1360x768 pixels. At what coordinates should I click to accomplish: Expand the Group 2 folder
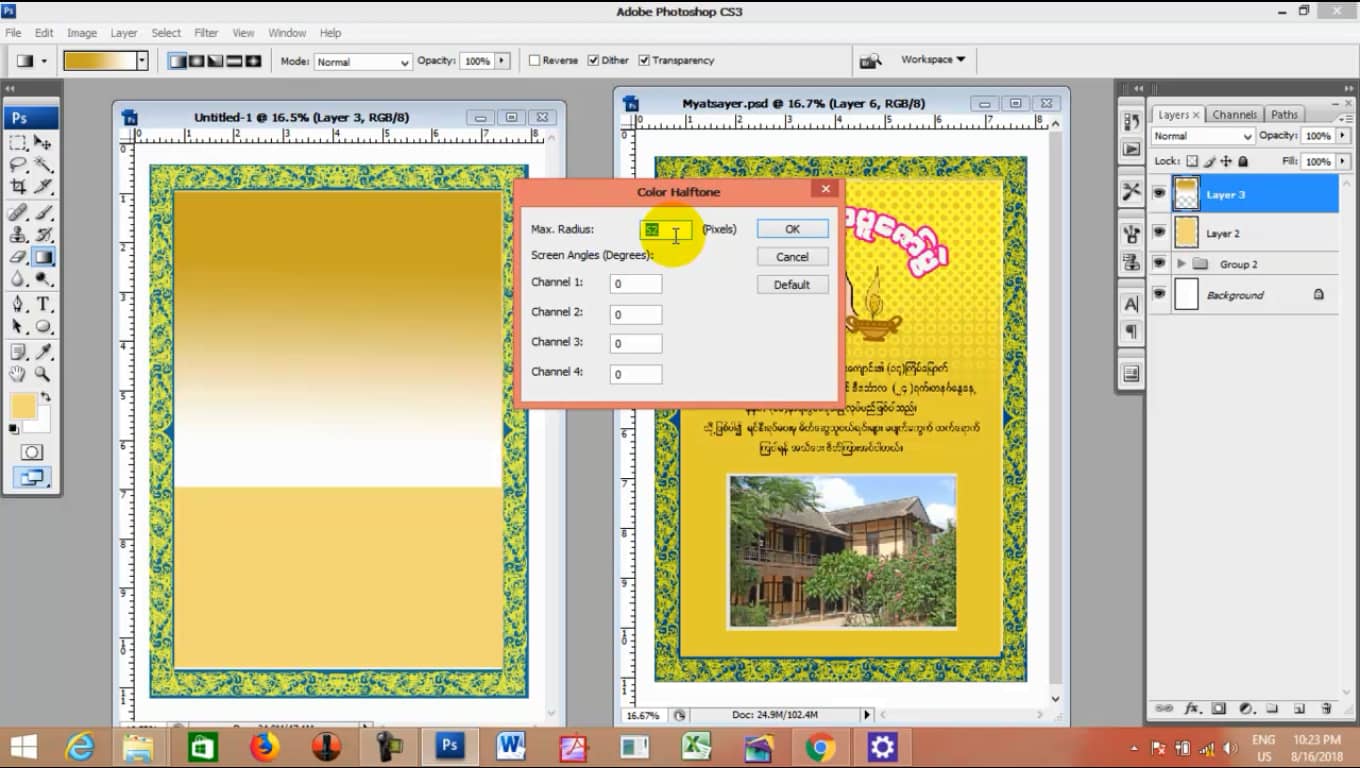[1181, 264]
